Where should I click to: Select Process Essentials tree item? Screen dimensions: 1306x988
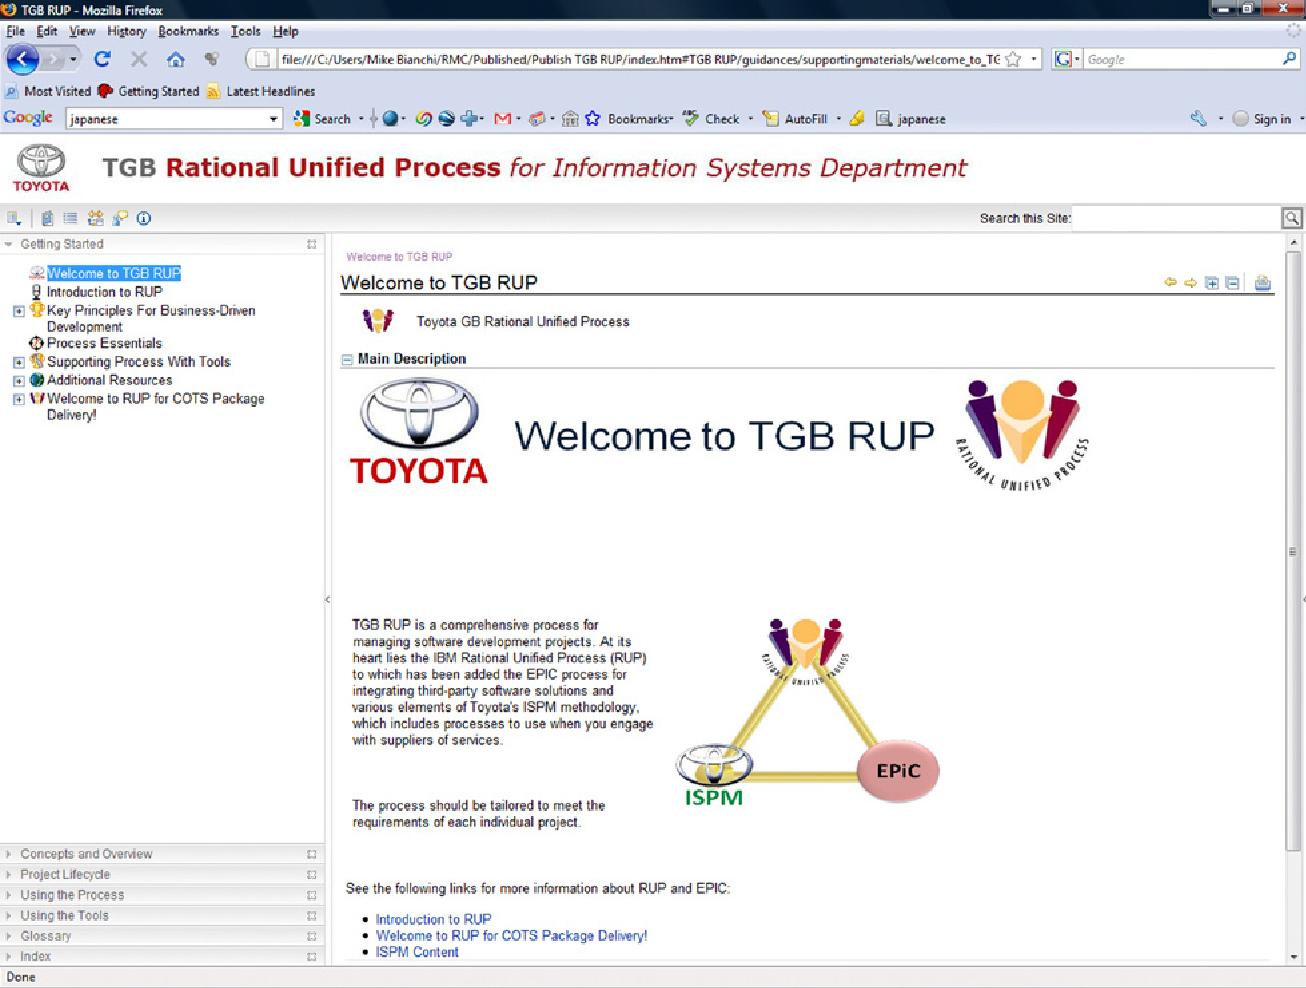pos(104,343)
